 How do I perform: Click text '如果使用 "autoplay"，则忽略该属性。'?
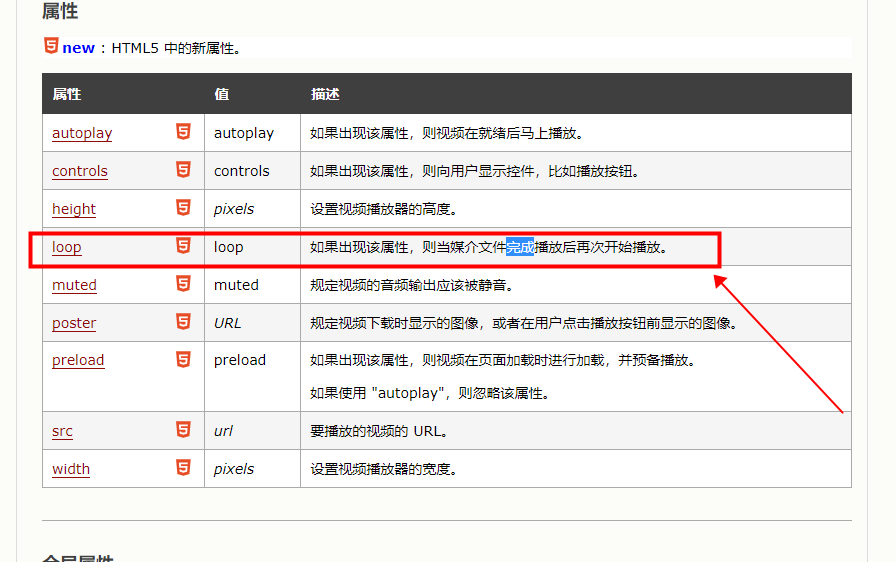pos(430,393)
